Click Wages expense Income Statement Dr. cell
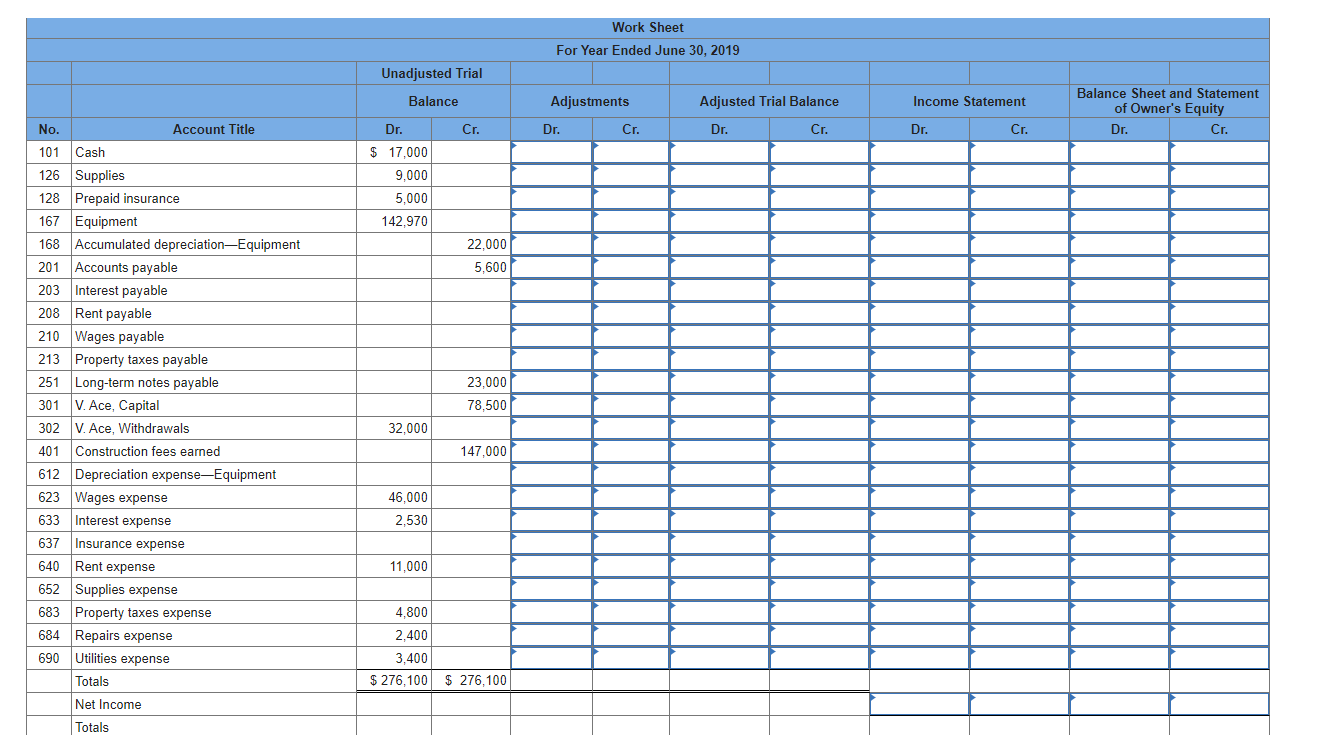This screenshot has width=1325, height=735. [919, 497]
